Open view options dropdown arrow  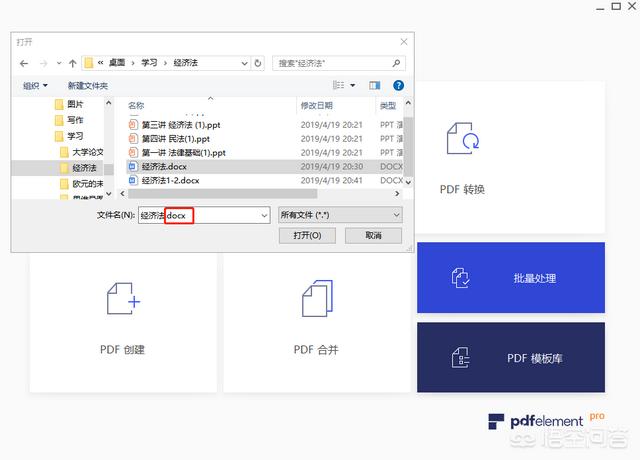[353, 85]
